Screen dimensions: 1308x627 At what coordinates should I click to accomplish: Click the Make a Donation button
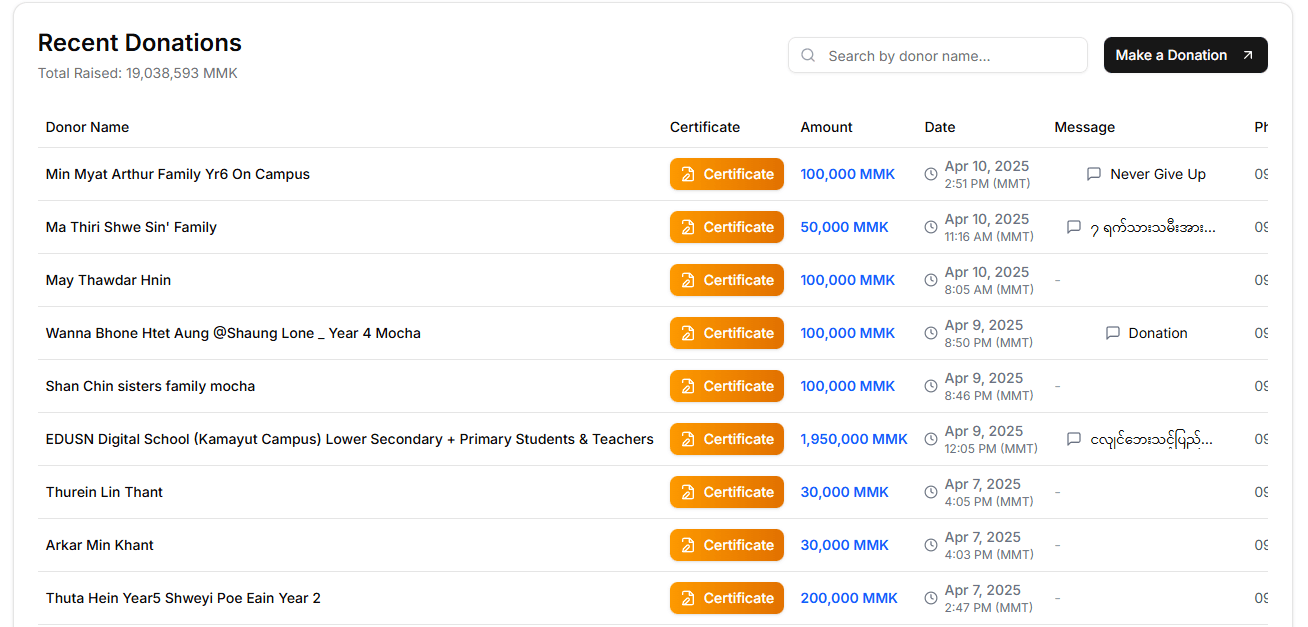(1185, 55)
